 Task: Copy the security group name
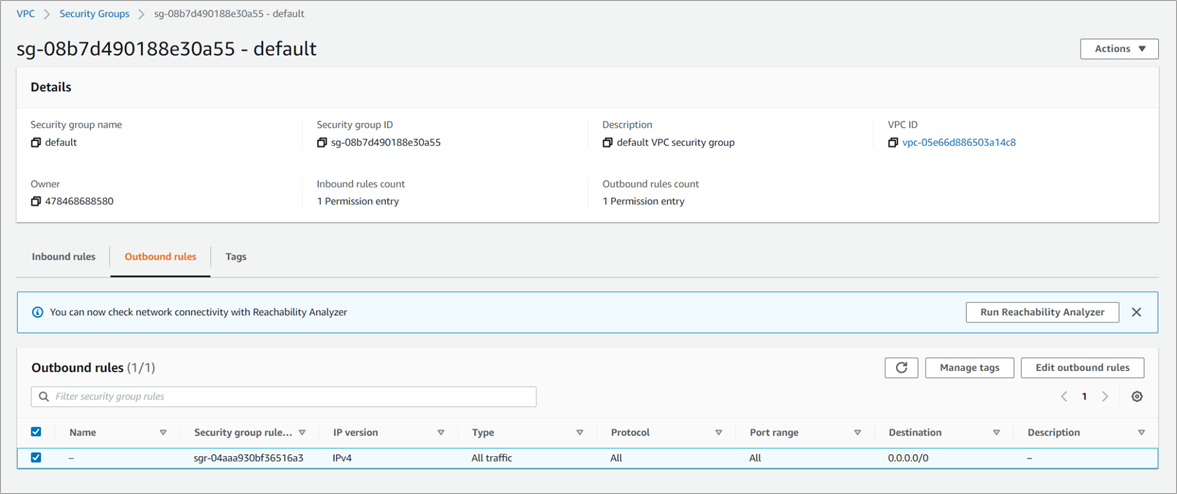point(36,143)
